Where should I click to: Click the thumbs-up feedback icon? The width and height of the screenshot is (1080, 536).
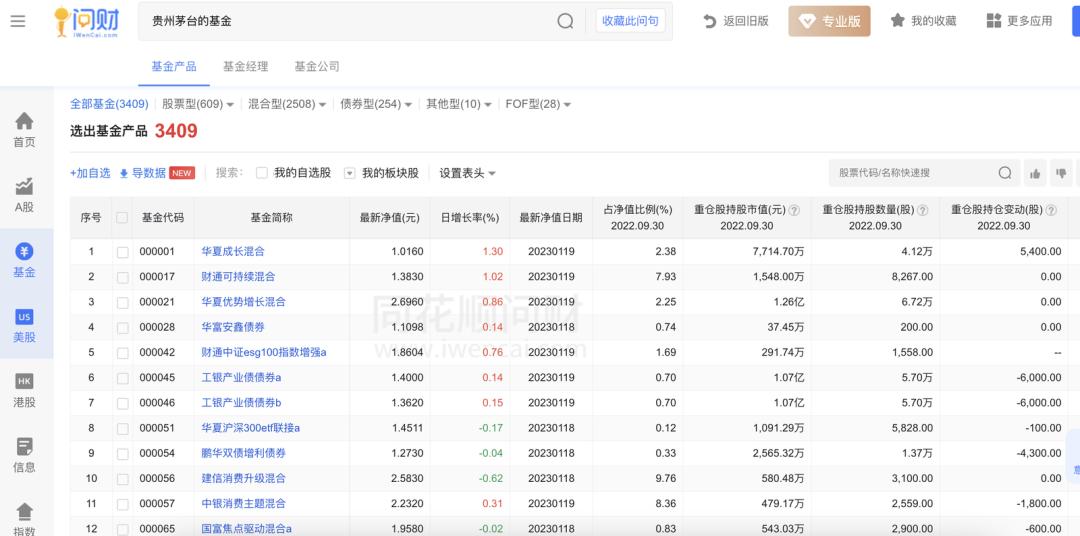[1035, 173]
